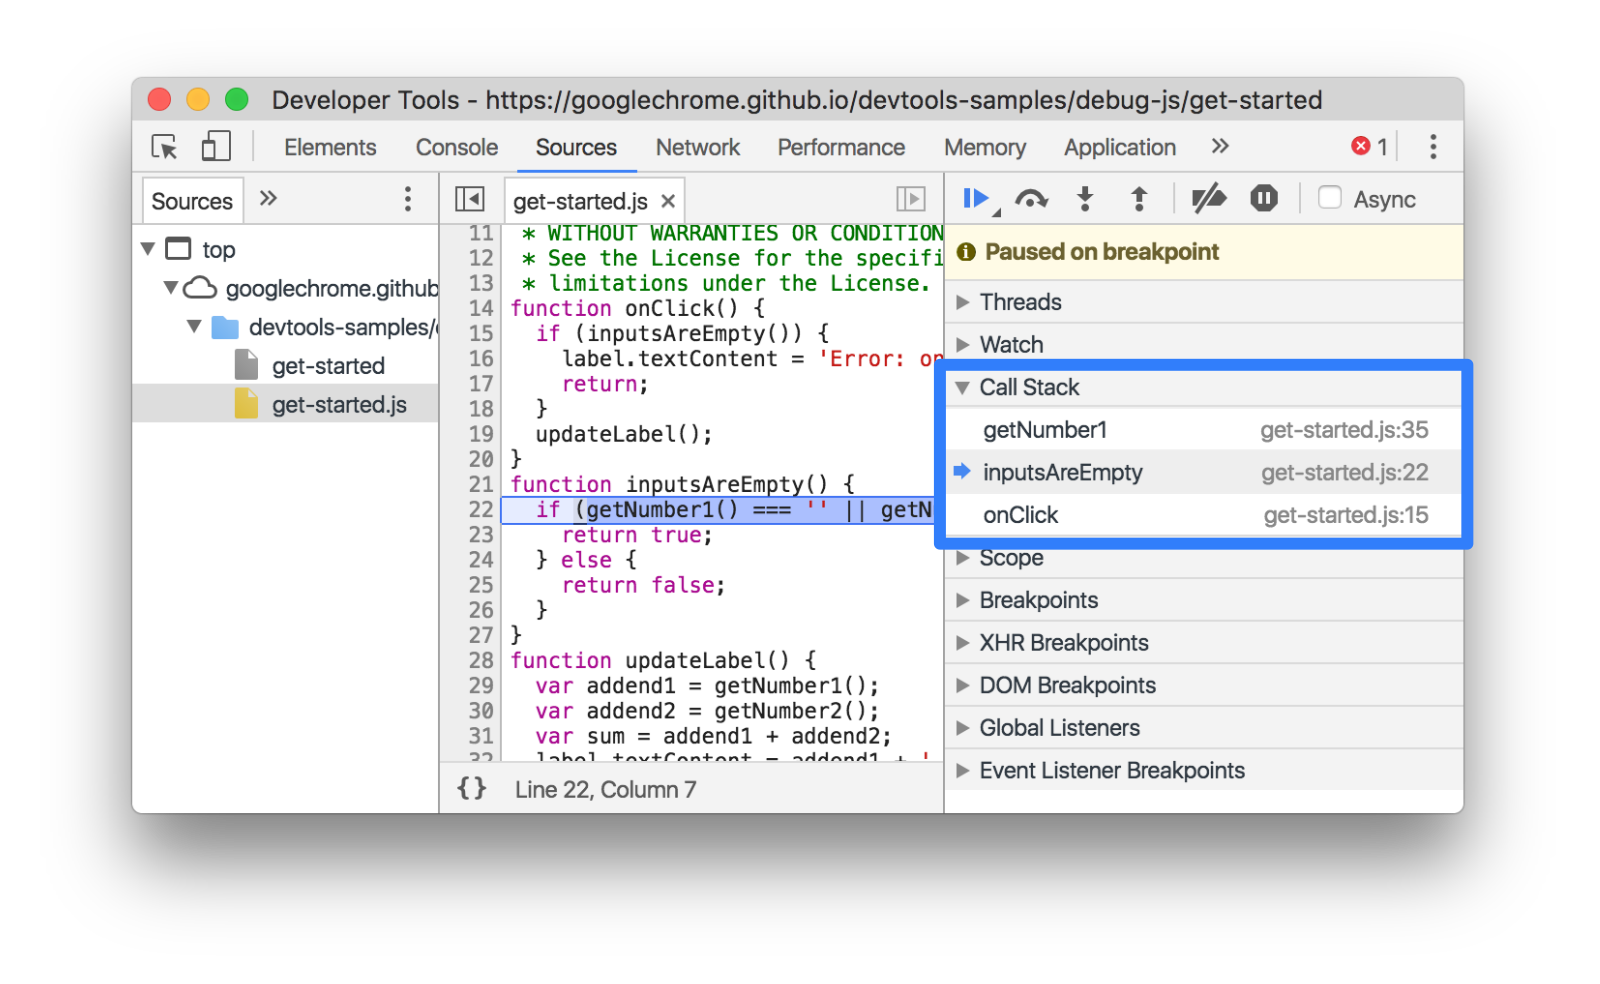This screenshot has width=1600, height=984.
Task: Open the Console tab
Action: 456,147
